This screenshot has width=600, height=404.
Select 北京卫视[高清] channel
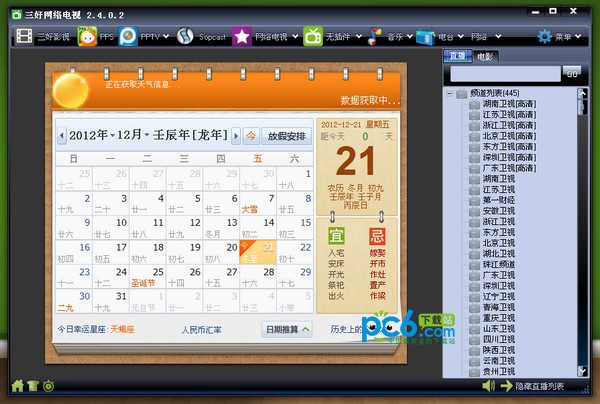click(509, 136)
